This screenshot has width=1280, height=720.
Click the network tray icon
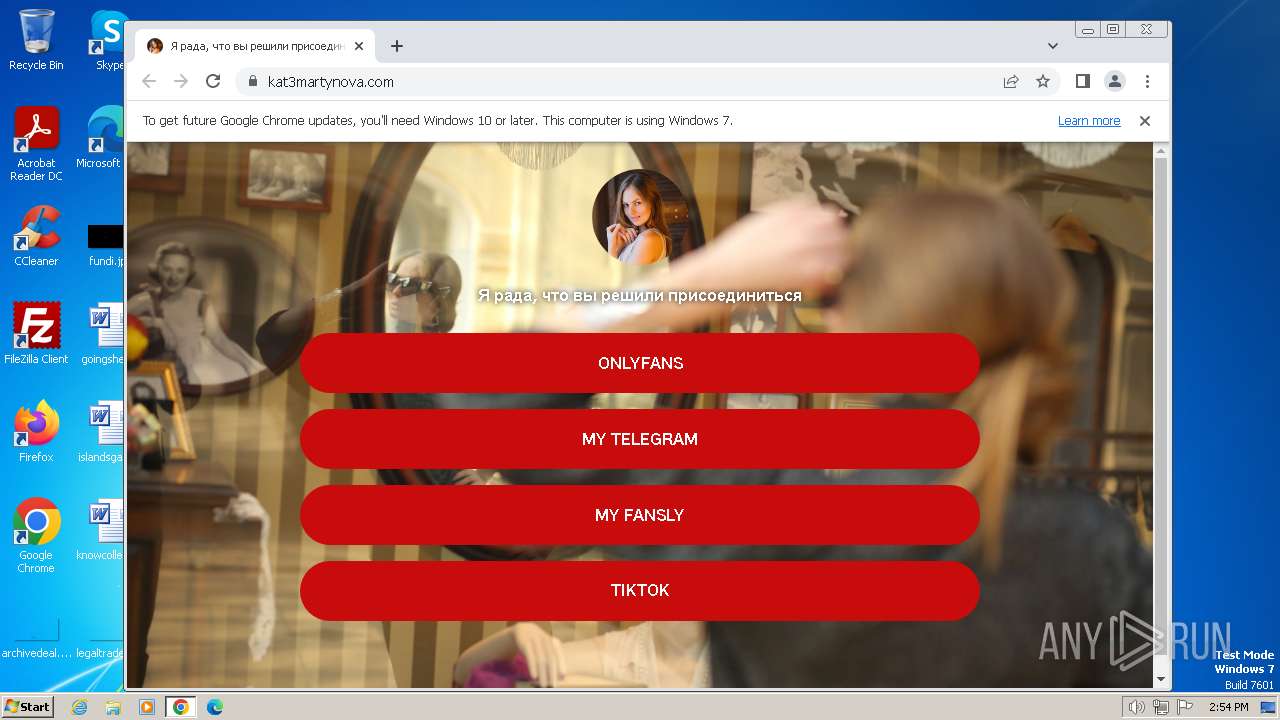coord(1161,707)
